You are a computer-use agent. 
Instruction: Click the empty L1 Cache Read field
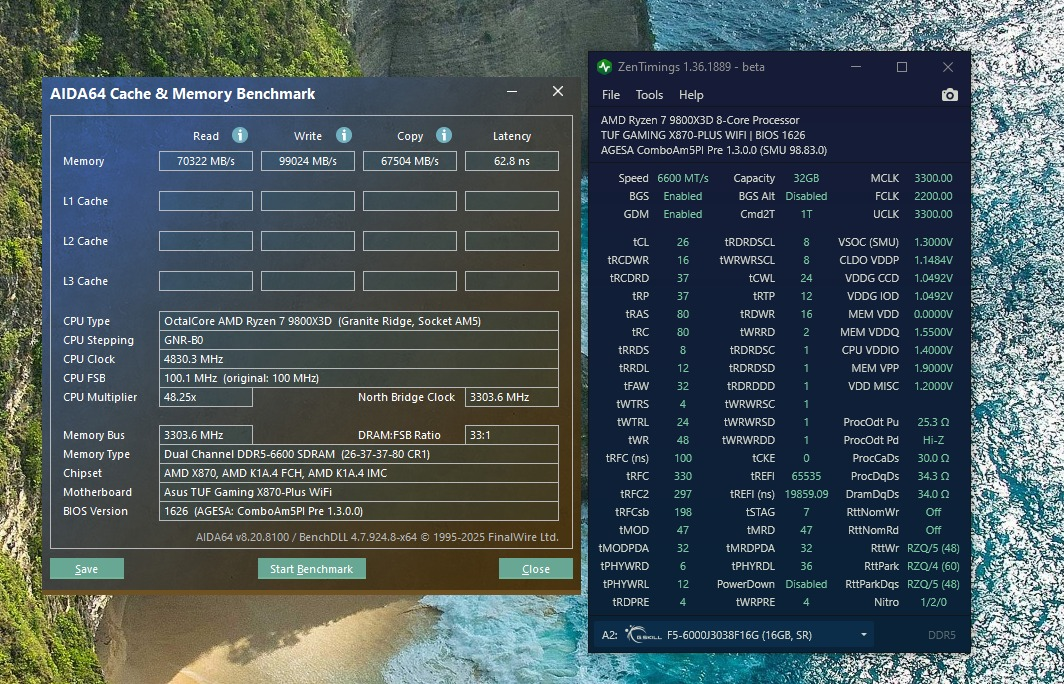coord(206,201)
